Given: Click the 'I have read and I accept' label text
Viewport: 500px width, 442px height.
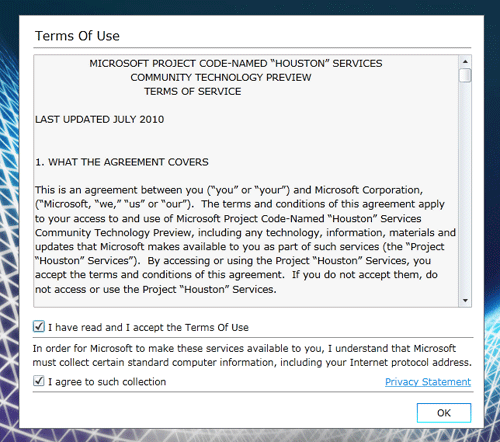Looking at the screenshot, I should pyautogui.click(x=148, y=327).
